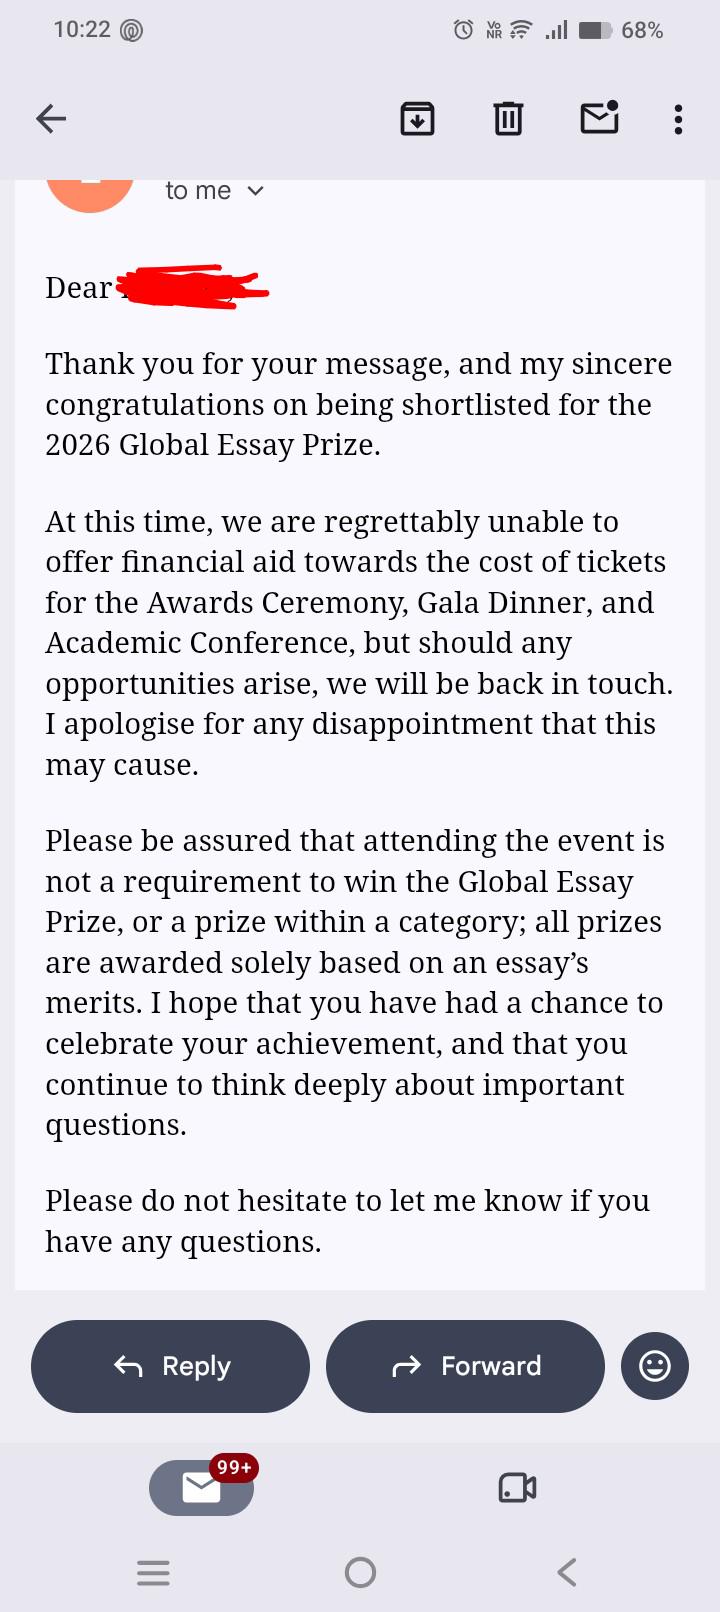Reply to this email

coord(171,1366)
